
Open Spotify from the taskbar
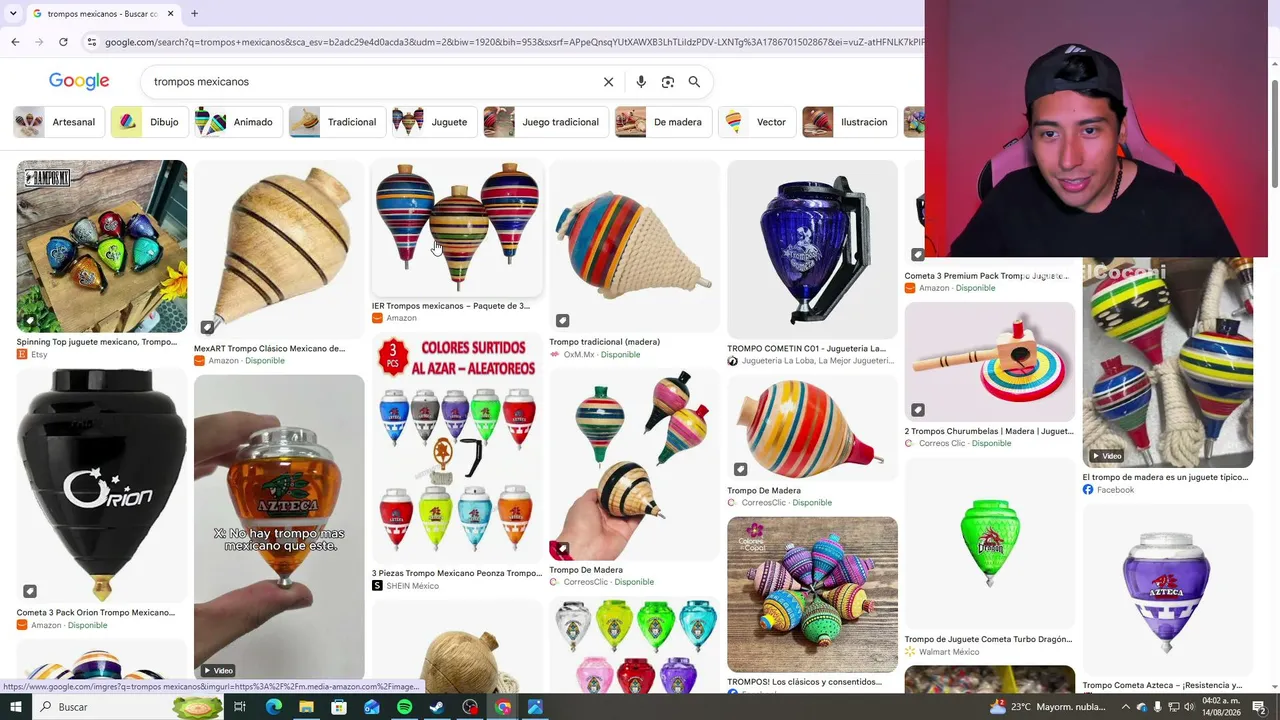[x=404, y=707]
